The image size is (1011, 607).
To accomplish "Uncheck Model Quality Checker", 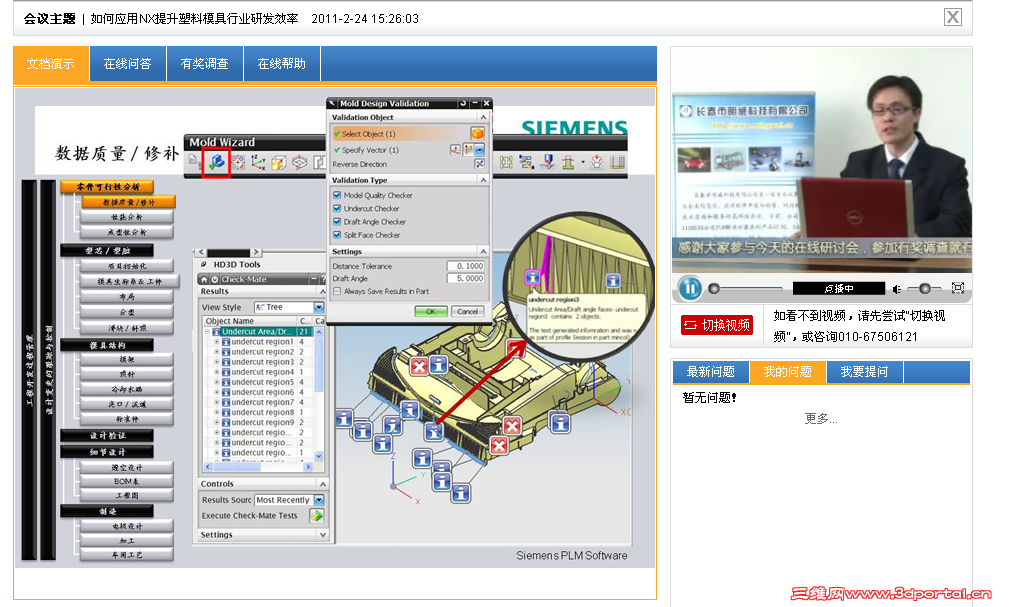I will tap(337, 195).
